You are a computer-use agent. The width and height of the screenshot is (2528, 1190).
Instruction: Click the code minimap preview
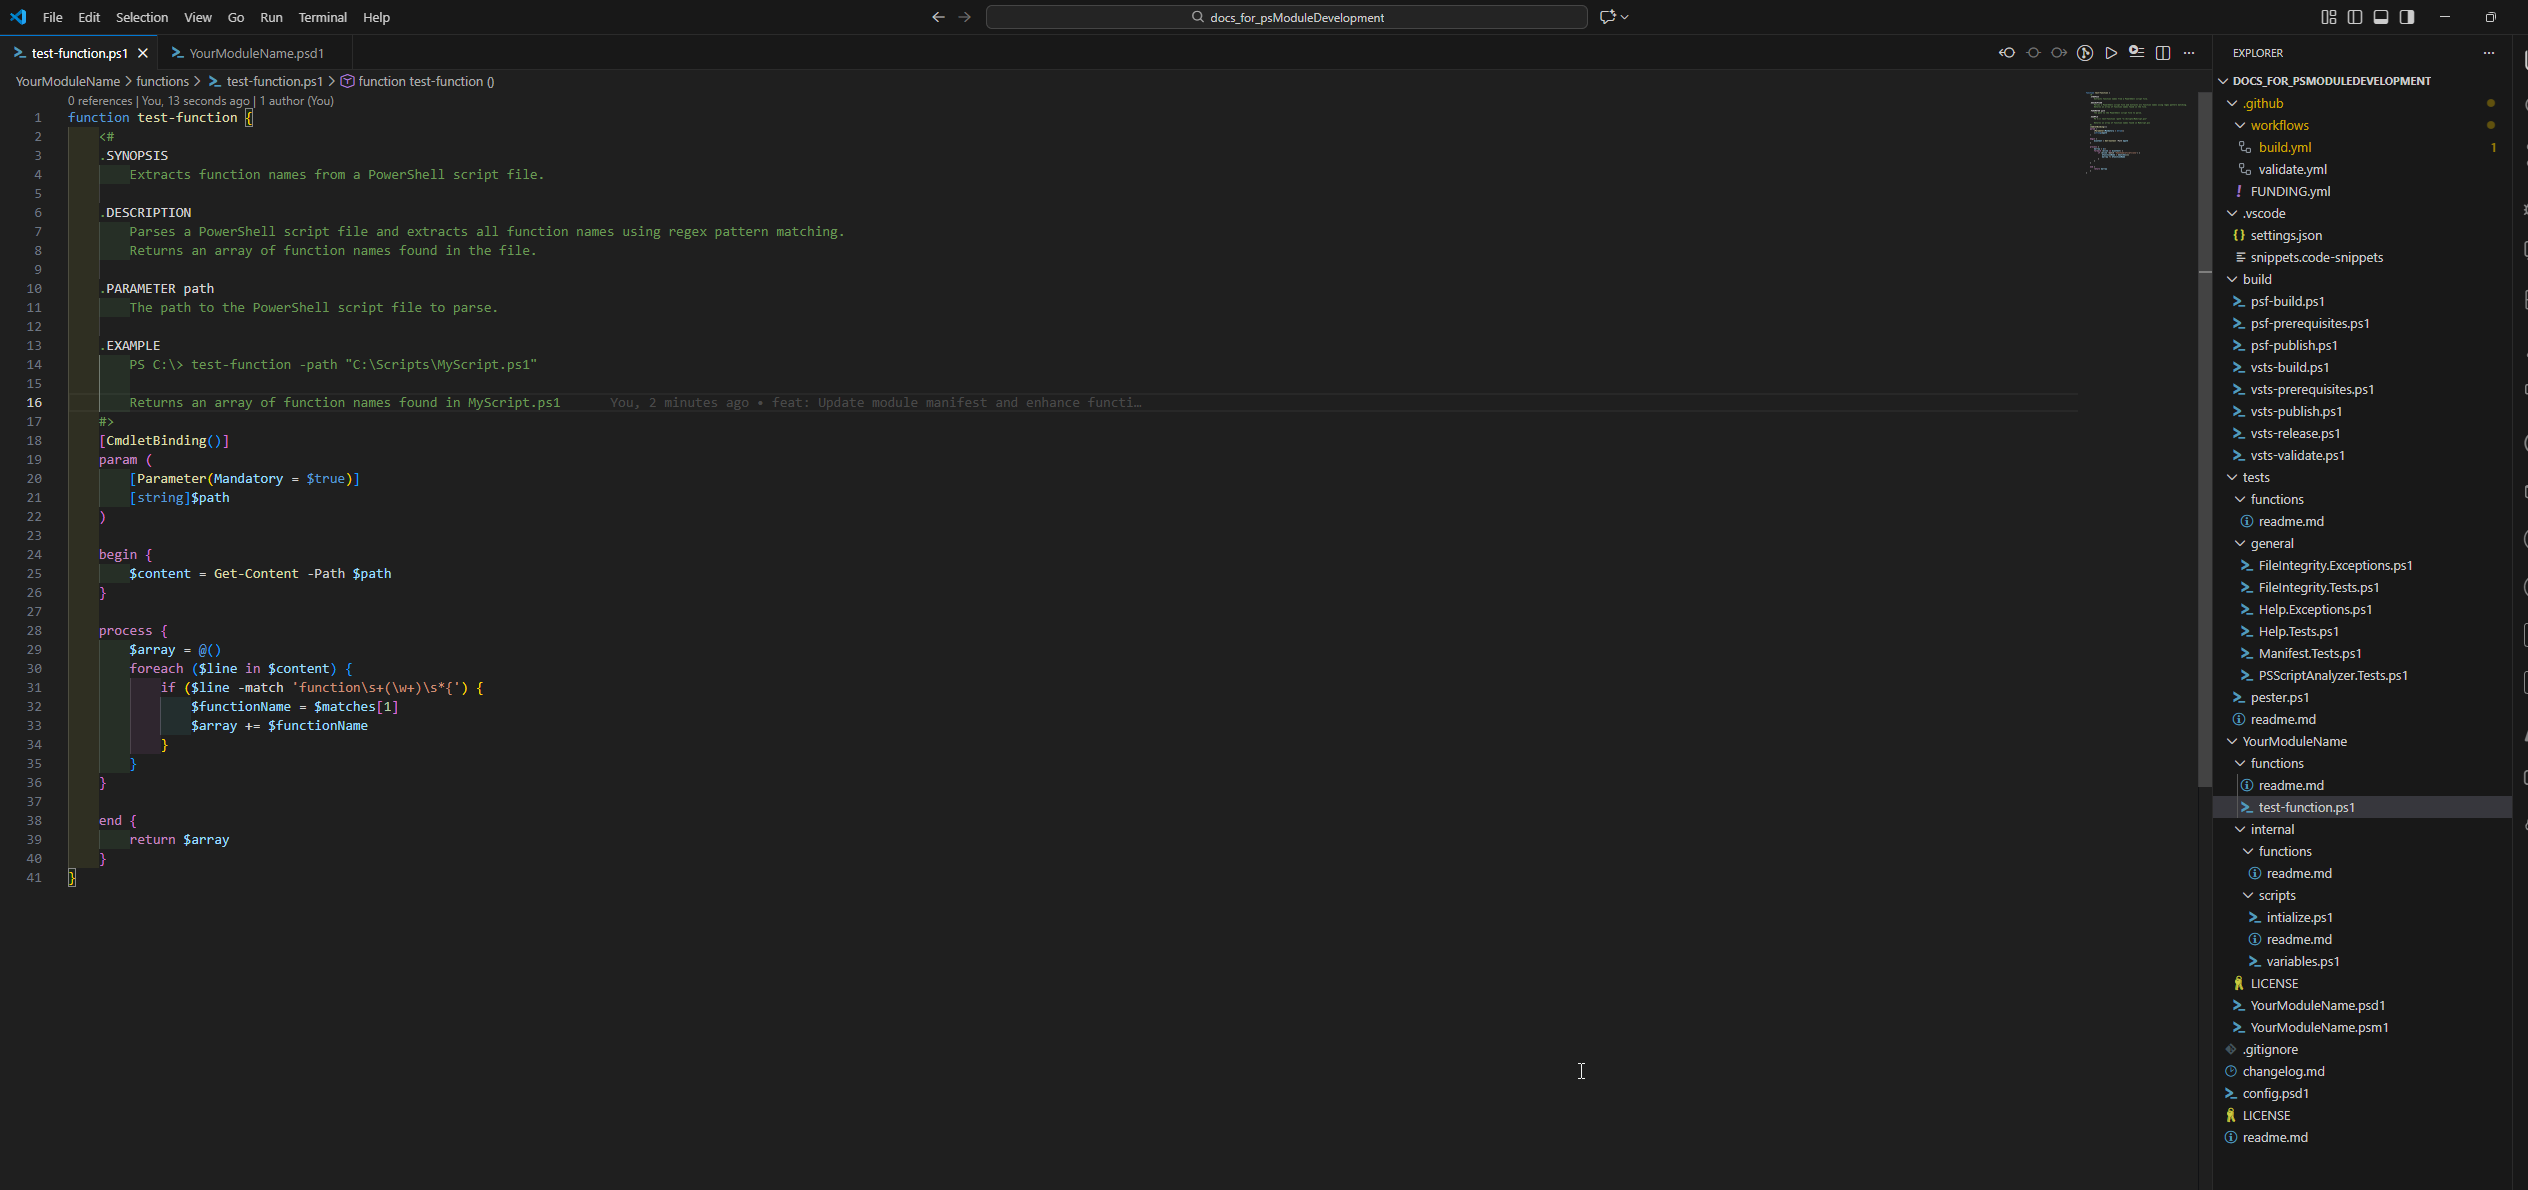click(2138, 132)
